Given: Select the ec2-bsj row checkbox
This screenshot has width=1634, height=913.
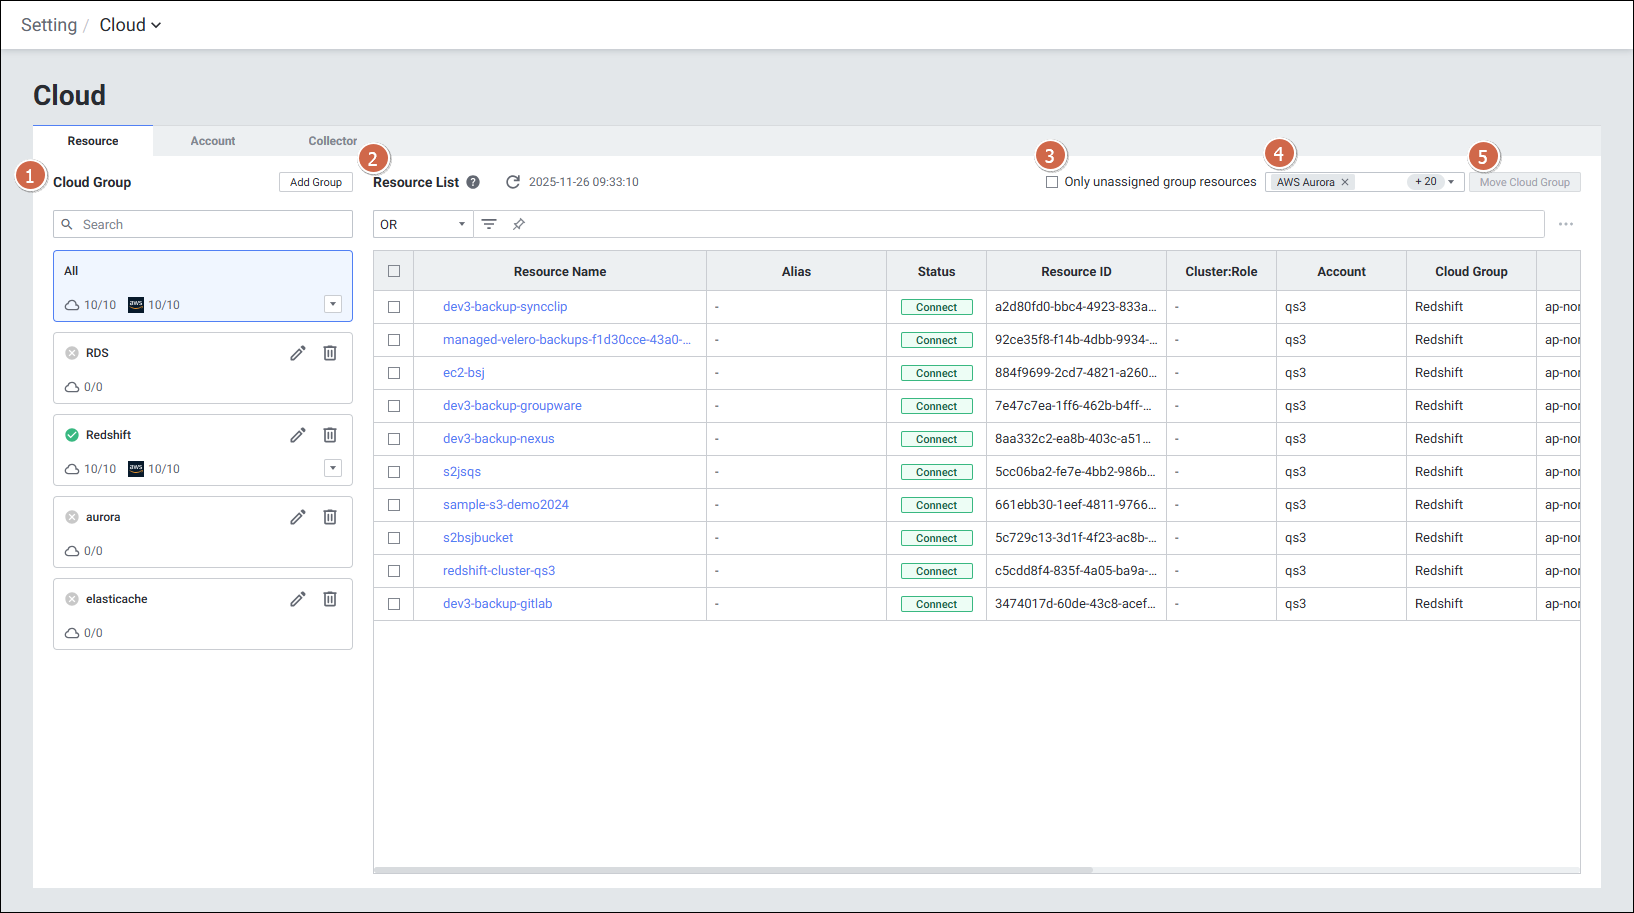Looking at the screenshot, I should (394, 373).
